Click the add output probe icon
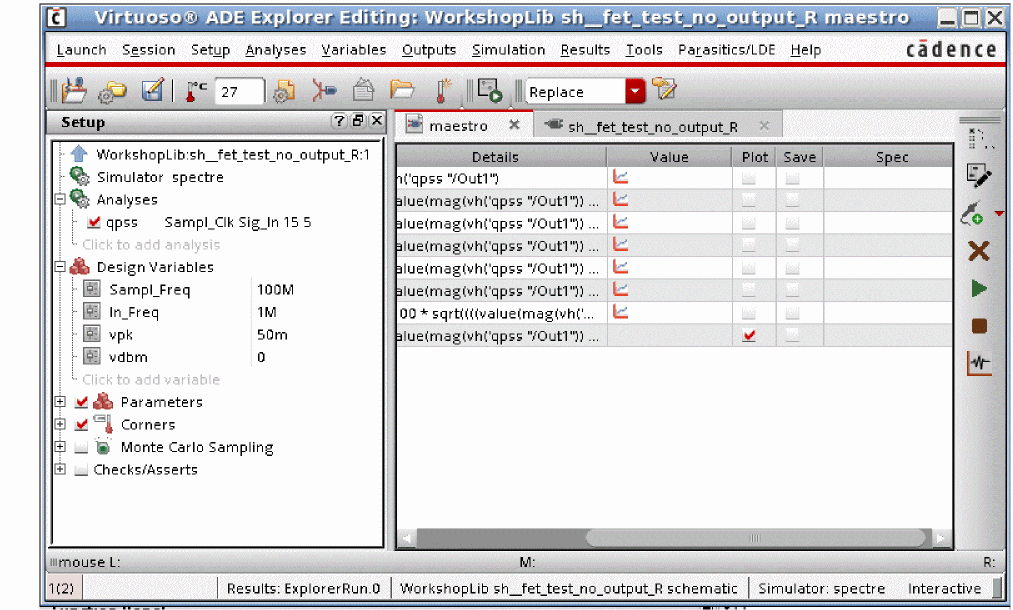This screenshot has height=610, width=1013. (974, 213)
